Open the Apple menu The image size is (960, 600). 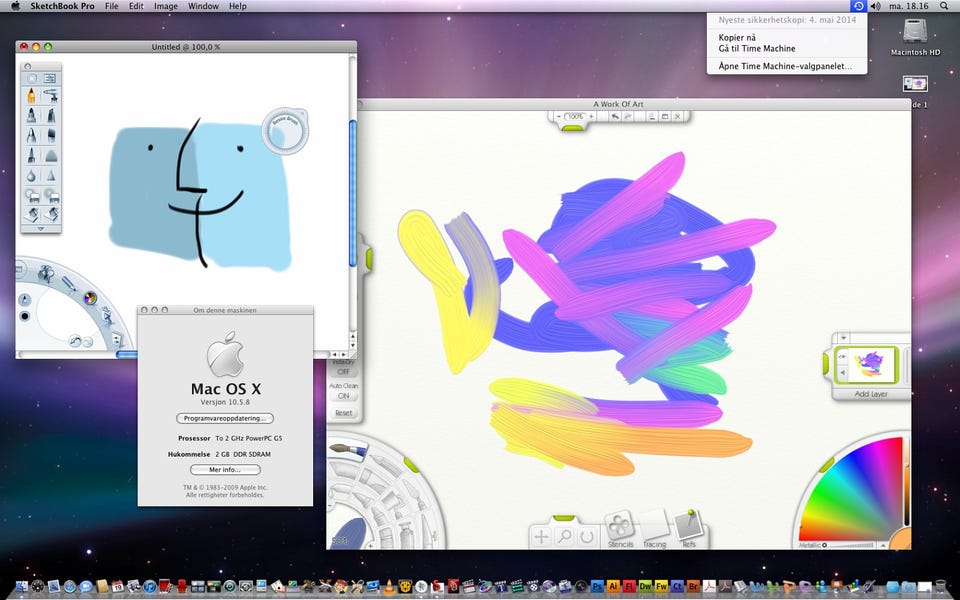[x=15, y=6]
